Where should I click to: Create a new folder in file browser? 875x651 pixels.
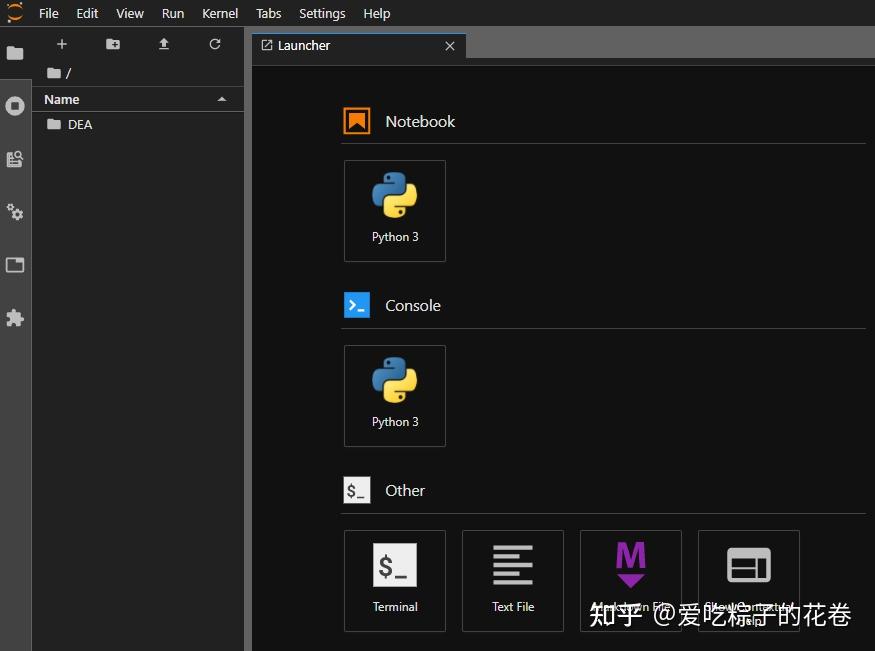[112, 44]
